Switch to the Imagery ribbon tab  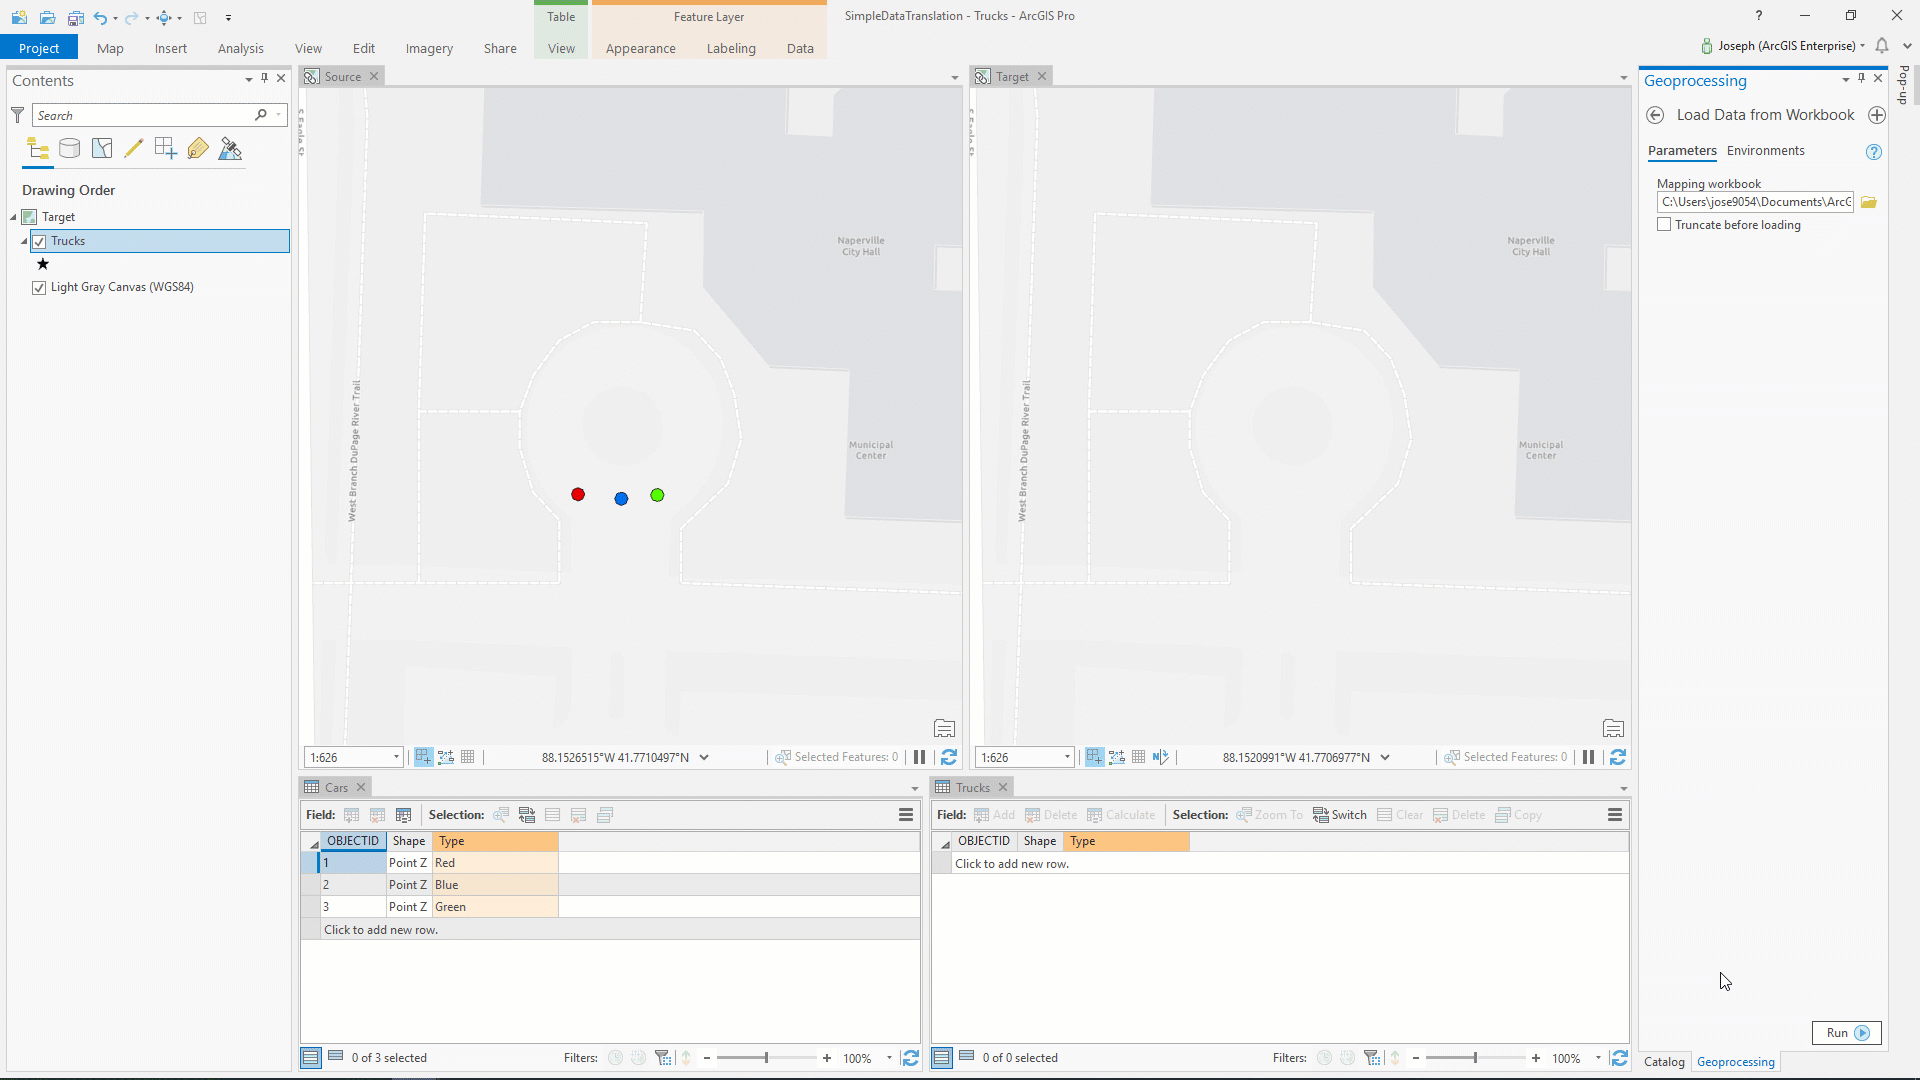pyautogui.click(x=429, y=48)
